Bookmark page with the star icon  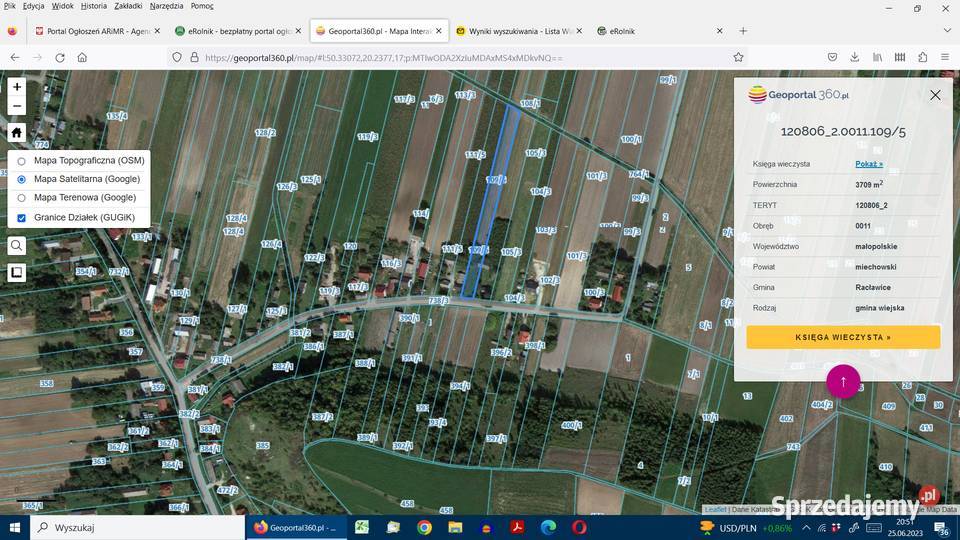click(739, 58)
